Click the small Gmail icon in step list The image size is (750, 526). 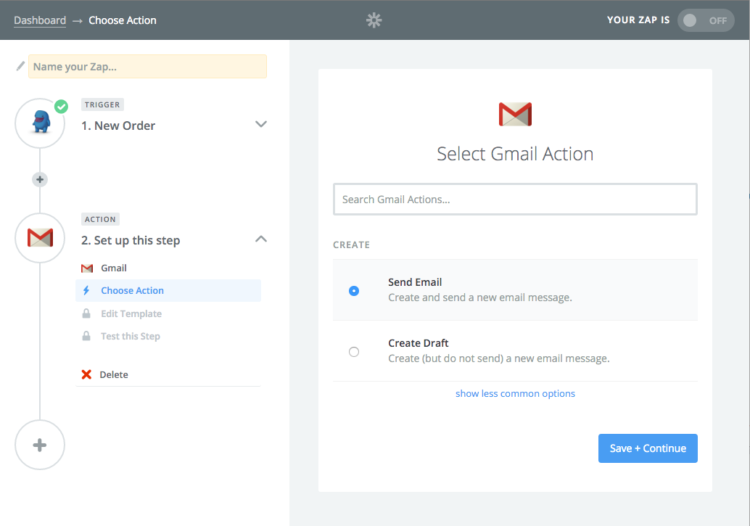[x=87, y=268]
